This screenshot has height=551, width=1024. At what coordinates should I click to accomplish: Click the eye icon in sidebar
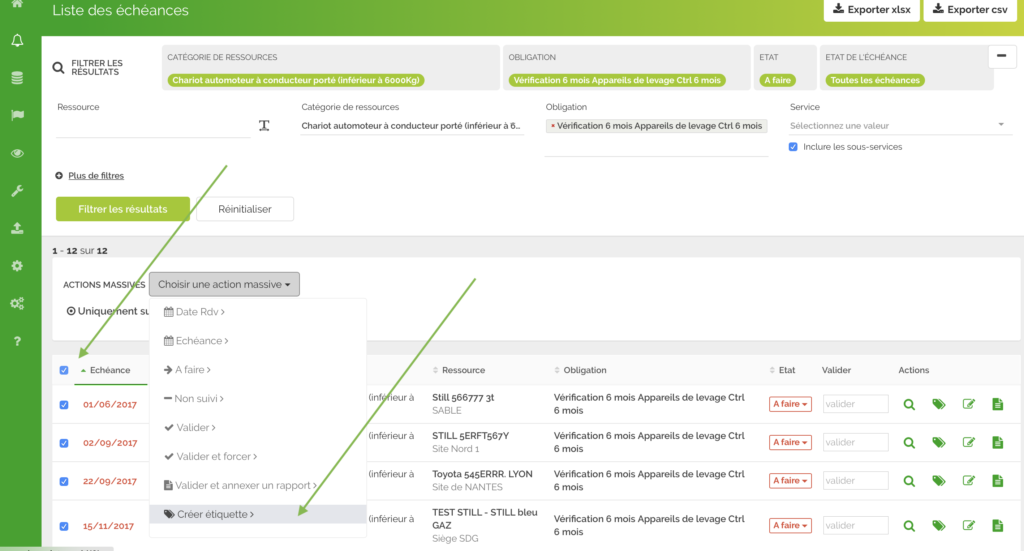click(17, 153)
